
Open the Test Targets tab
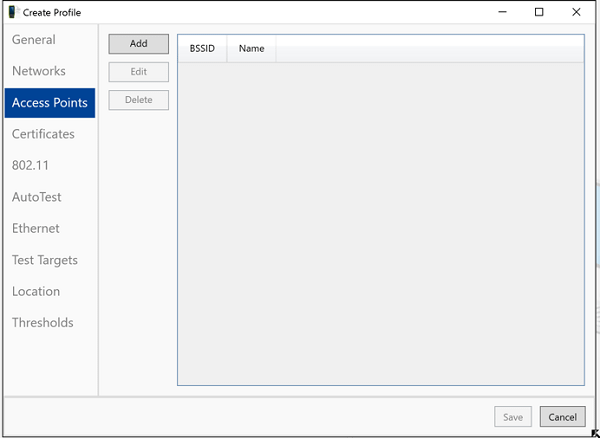pos(45,260)
